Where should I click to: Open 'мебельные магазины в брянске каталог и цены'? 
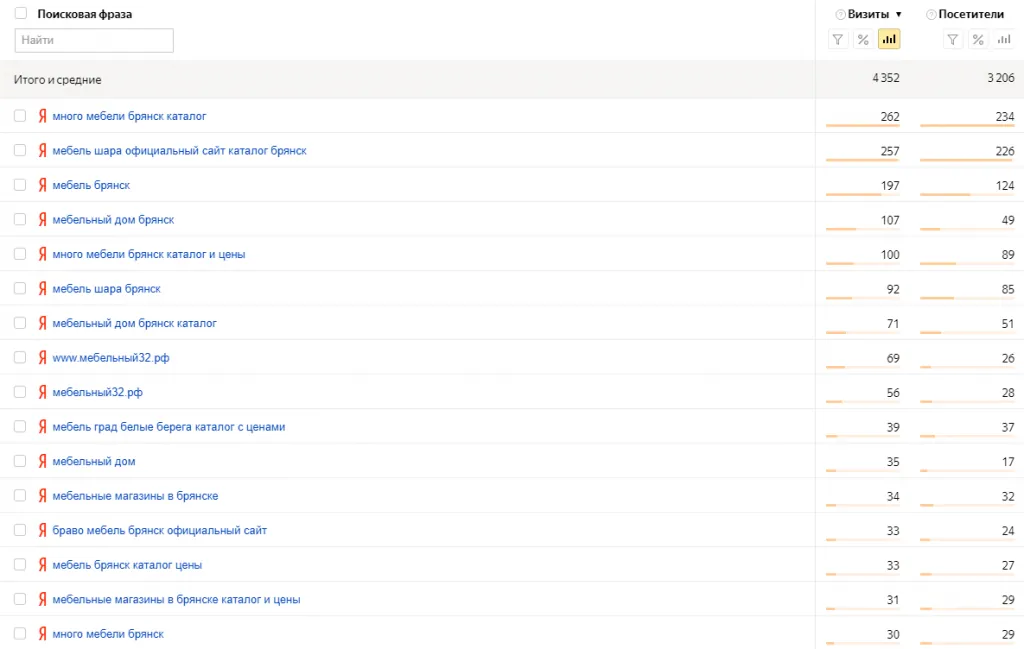176,599
